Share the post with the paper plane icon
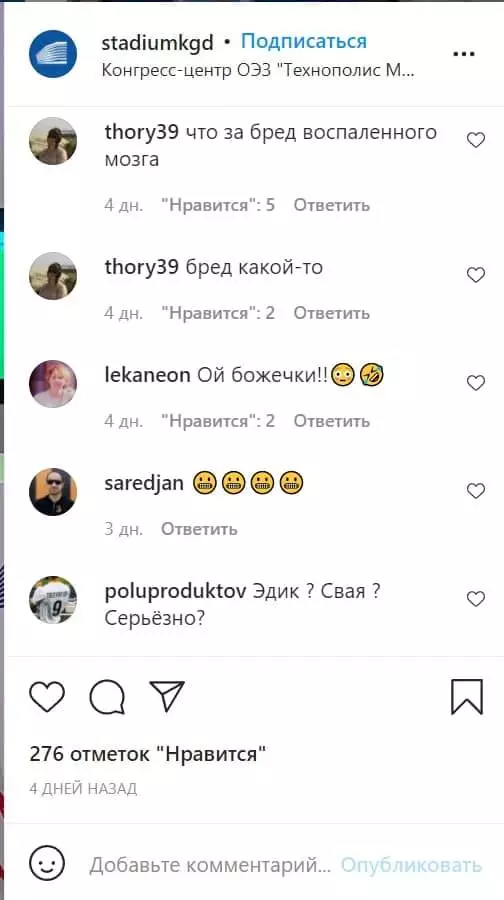Image resolution: width=504 pixels, height=900 pixels. point(167,696)
